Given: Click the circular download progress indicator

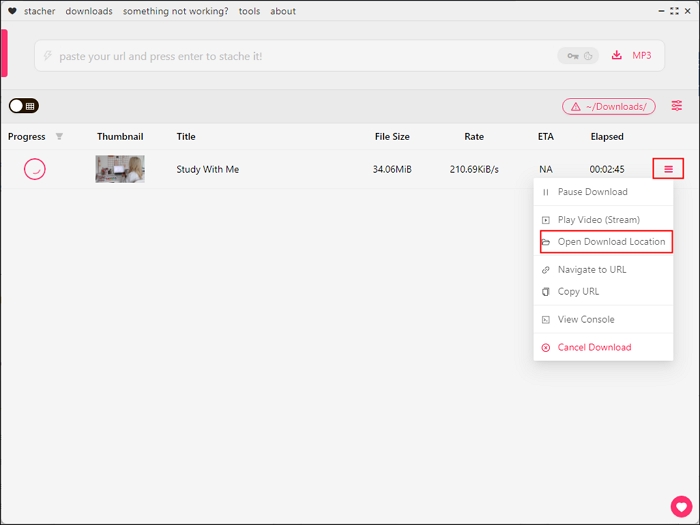Looking at the screenshot, I should click(x=34, y=169).
